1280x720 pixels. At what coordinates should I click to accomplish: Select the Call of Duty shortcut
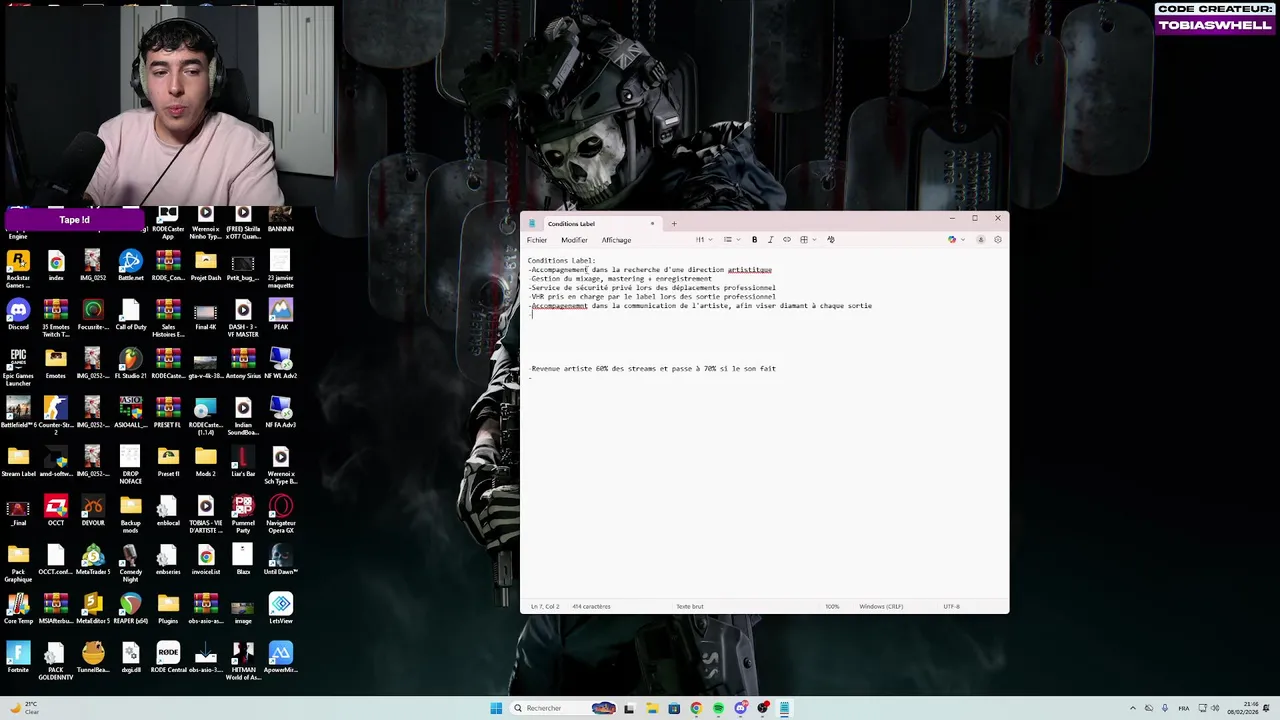[131, 315]
